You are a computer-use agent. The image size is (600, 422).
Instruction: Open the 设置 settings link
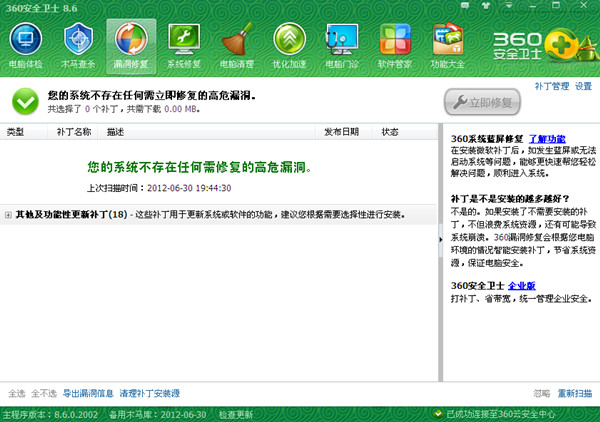[583, 86]
